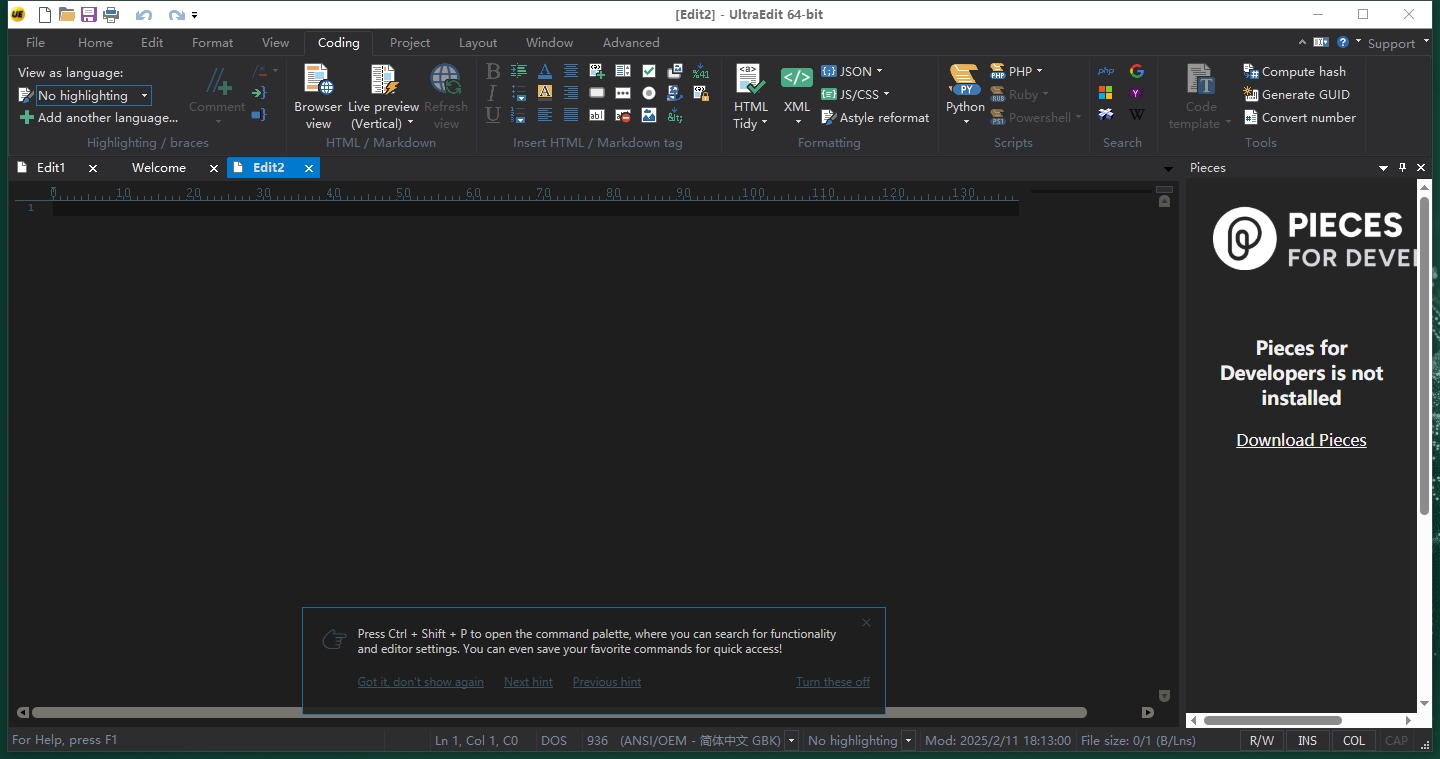Insert anchor link tag icon
The width and height of the screenshot is (1440, 759).
point(675,93)
